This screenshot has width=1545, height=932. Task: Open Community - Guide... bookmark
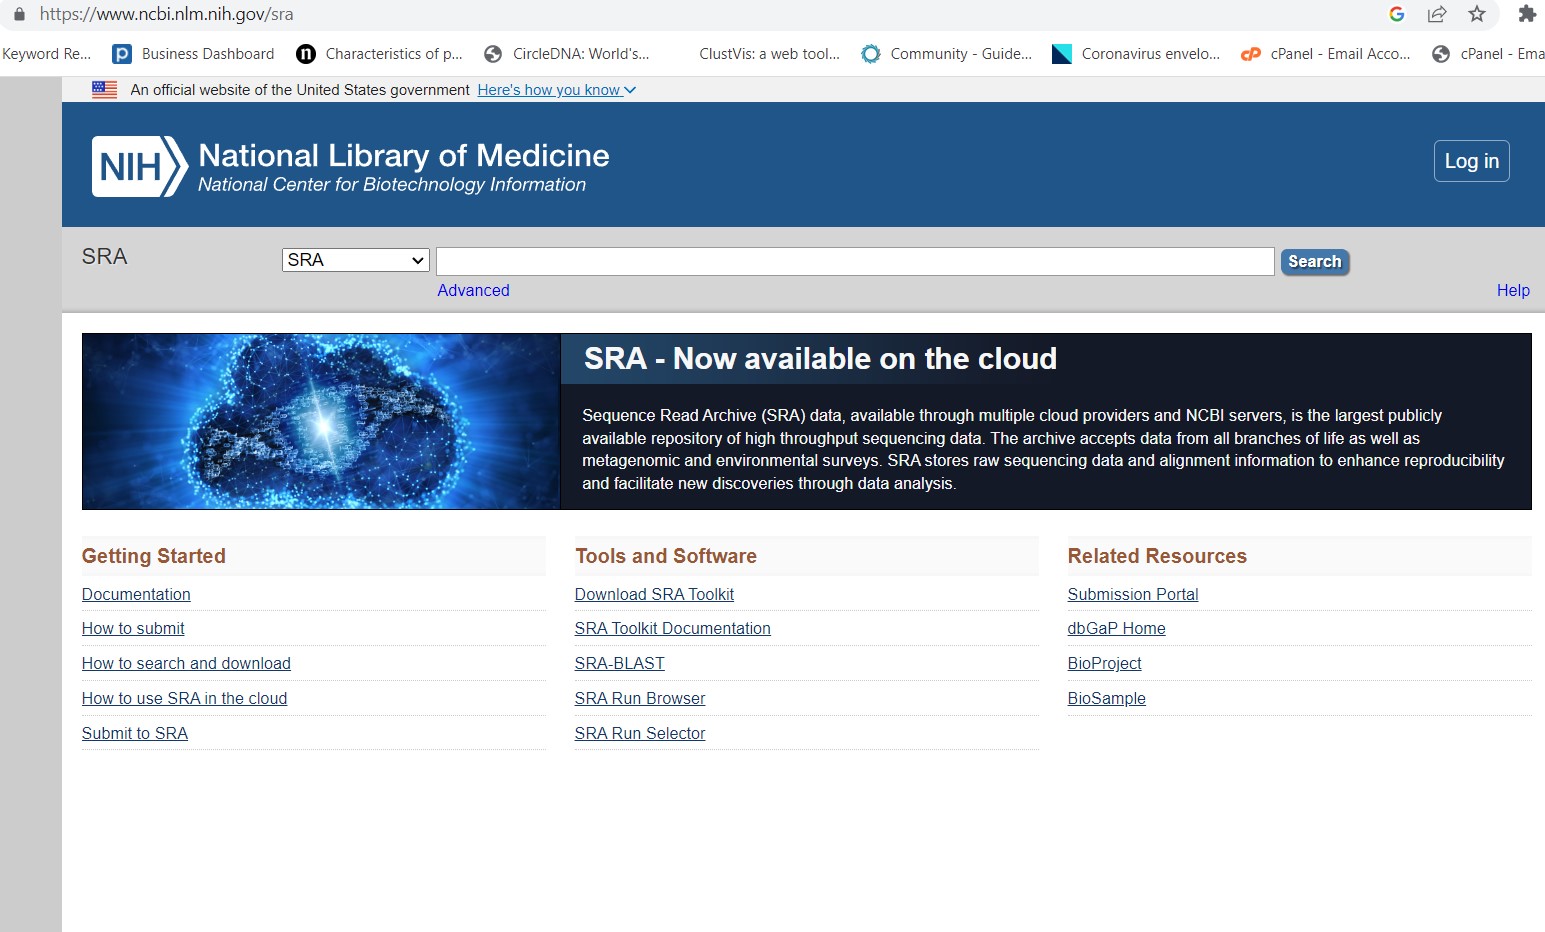(x=947, y=54)
